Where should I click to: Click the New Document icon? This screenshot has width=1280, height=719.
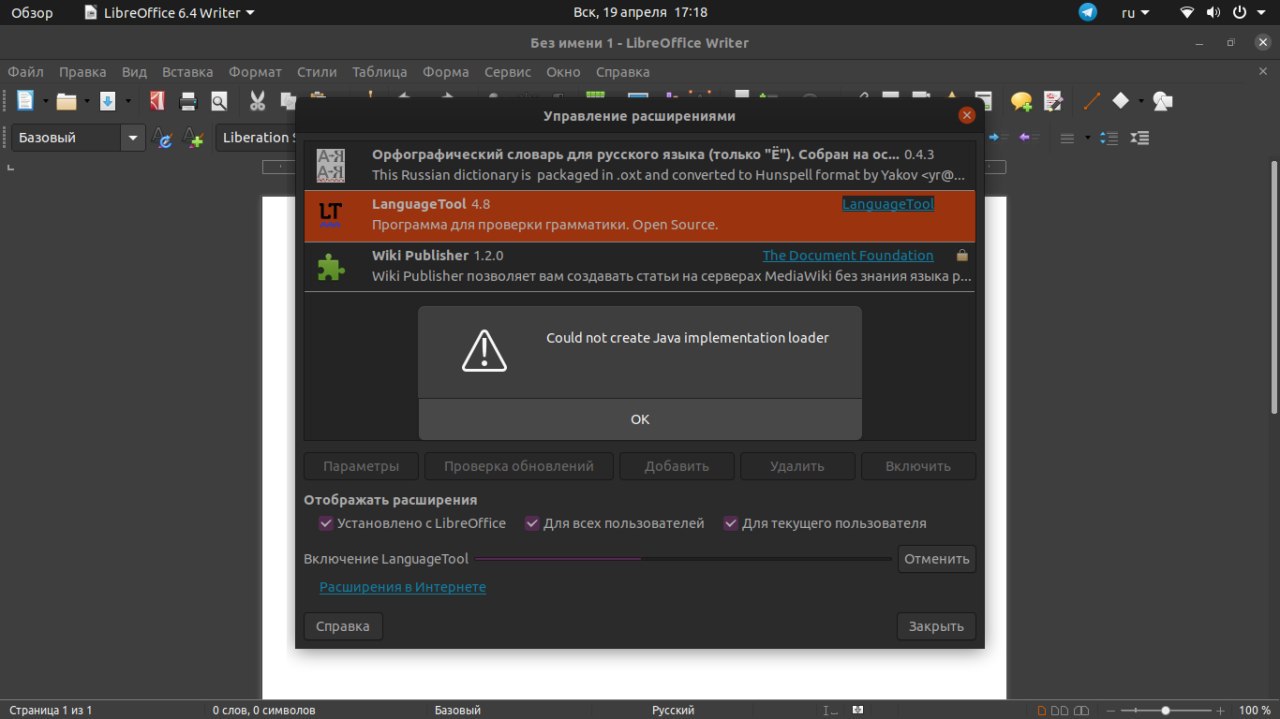pyautogui.click(x=25, y=101)
